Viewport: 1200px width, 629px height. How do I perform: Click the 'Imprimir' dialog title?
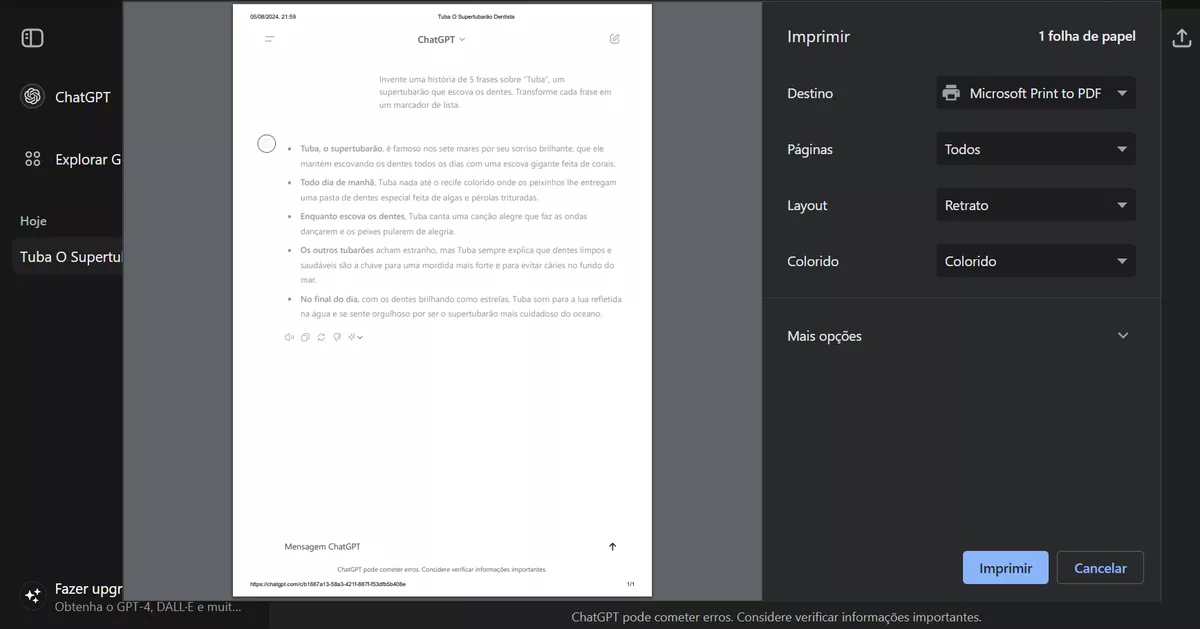click(x=819, y=37)
